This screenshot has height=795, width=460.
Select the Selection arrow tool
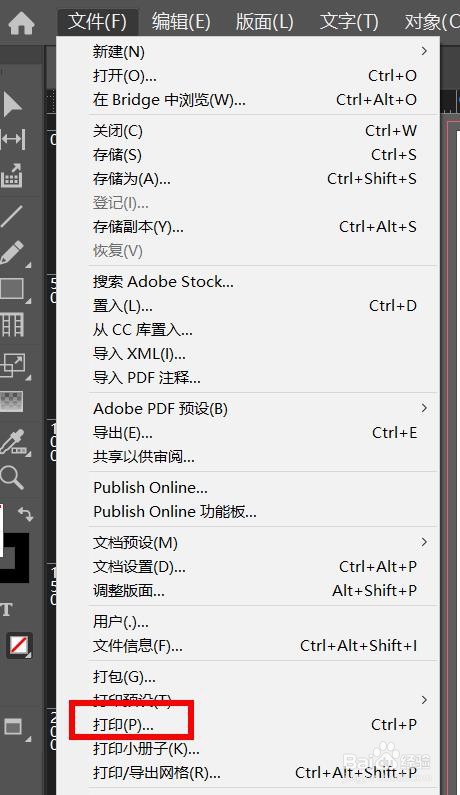pyautogui.click(x=12, y=104)
